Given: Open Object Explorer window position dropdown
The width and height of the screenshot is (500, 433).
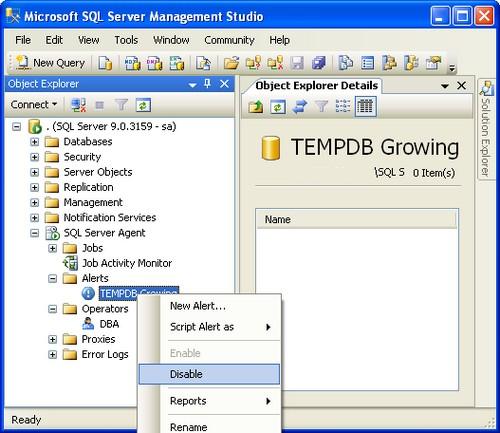Looking at the screenshot, I should [192, 85].
